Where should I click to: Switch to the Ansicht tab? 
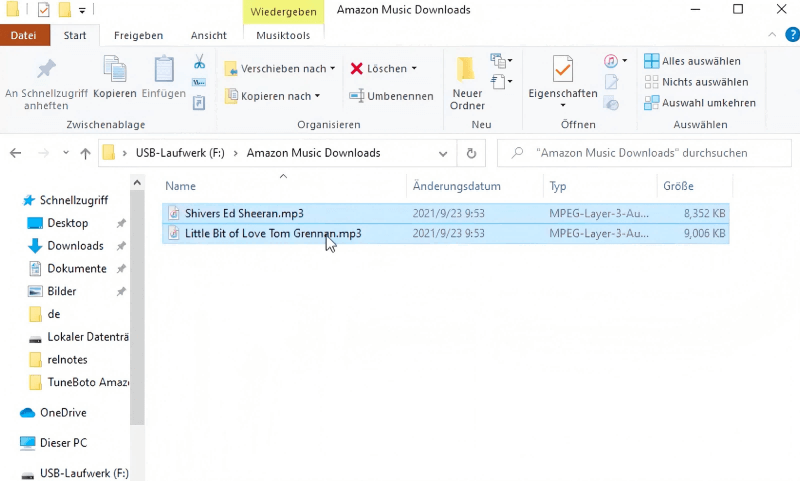point(209,35)
